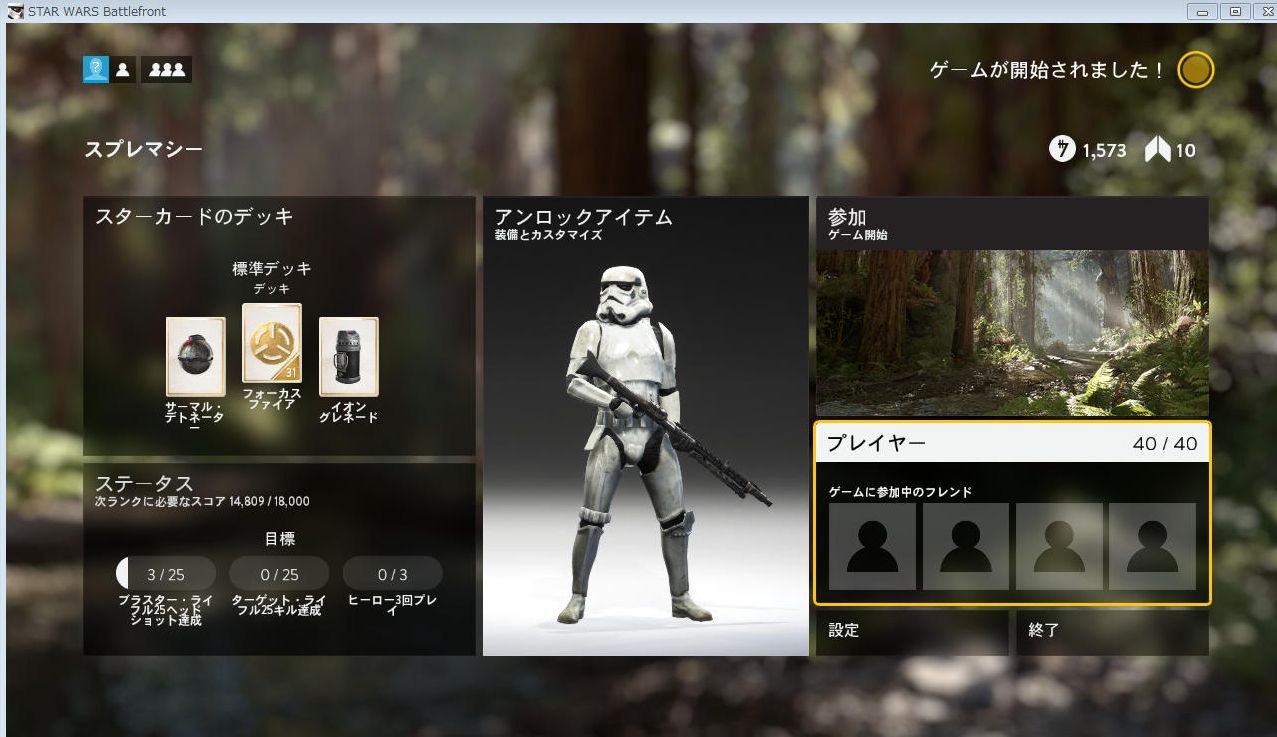Image resolution: width=1277 pixels, height=737 pixels.
Task: Open the three-person party group icon
Action: [166, 69]
